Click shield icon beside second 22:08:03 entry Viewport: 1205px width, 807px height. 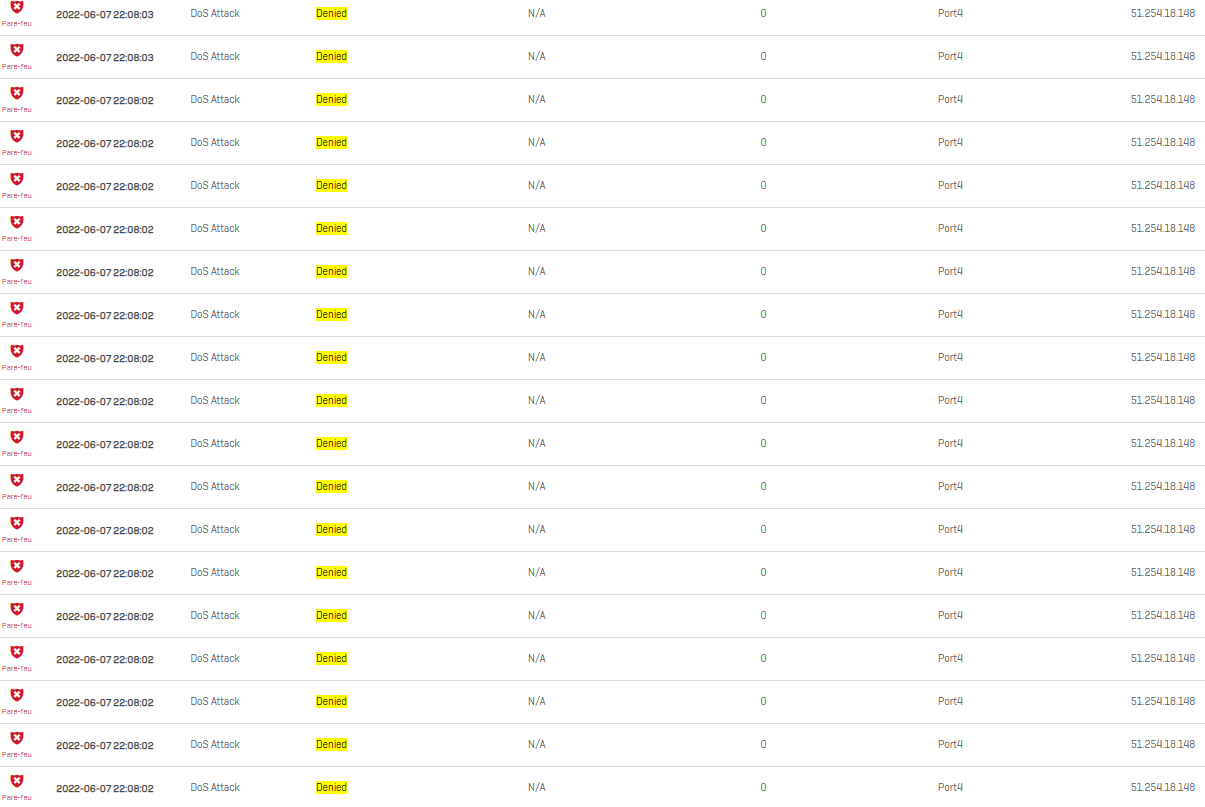click(x=16, y=50)
